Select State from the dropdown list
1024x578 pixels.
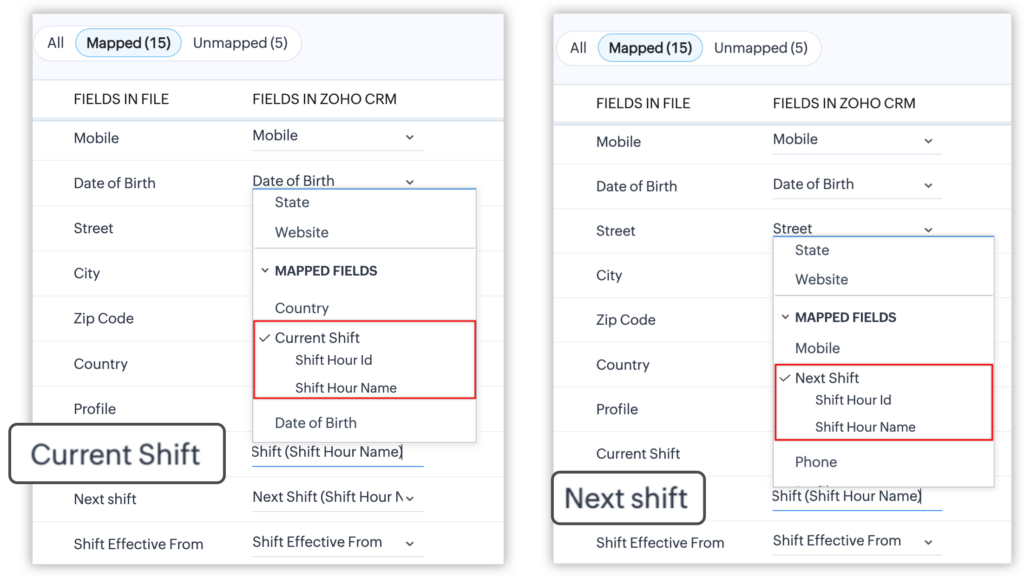pos(291,202)
